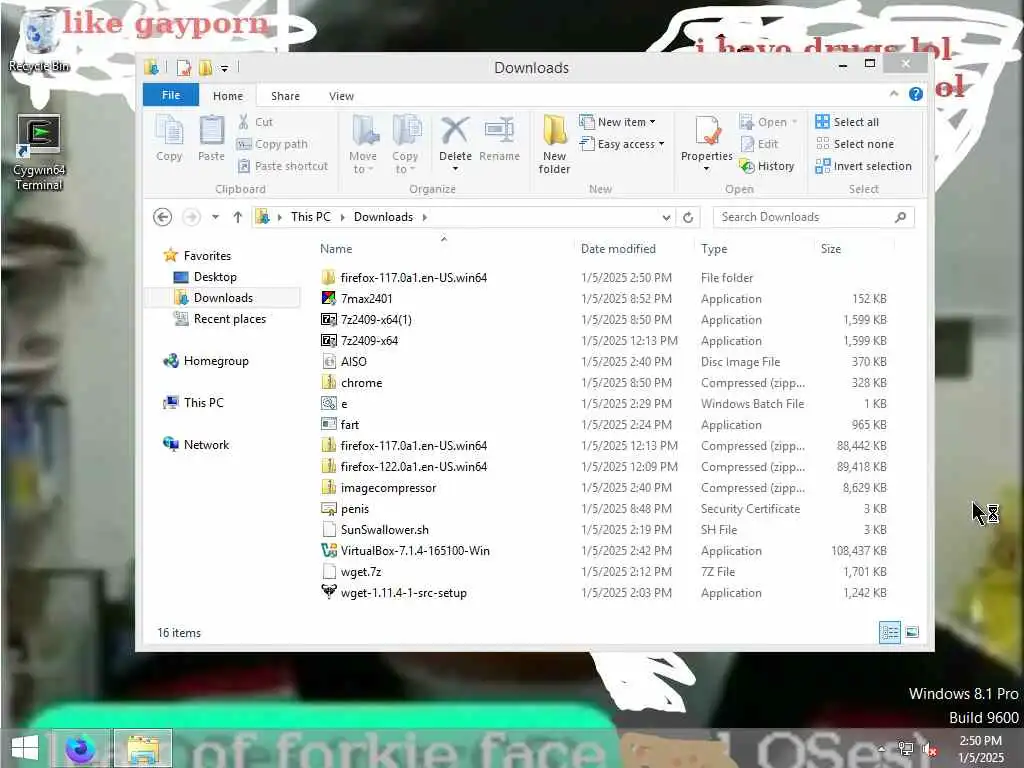Viewport: 1024px width, 768px height.
Task: Select VirtualBox-7.1.4-165100-Win installer
Action: click(x=603, y=551)
